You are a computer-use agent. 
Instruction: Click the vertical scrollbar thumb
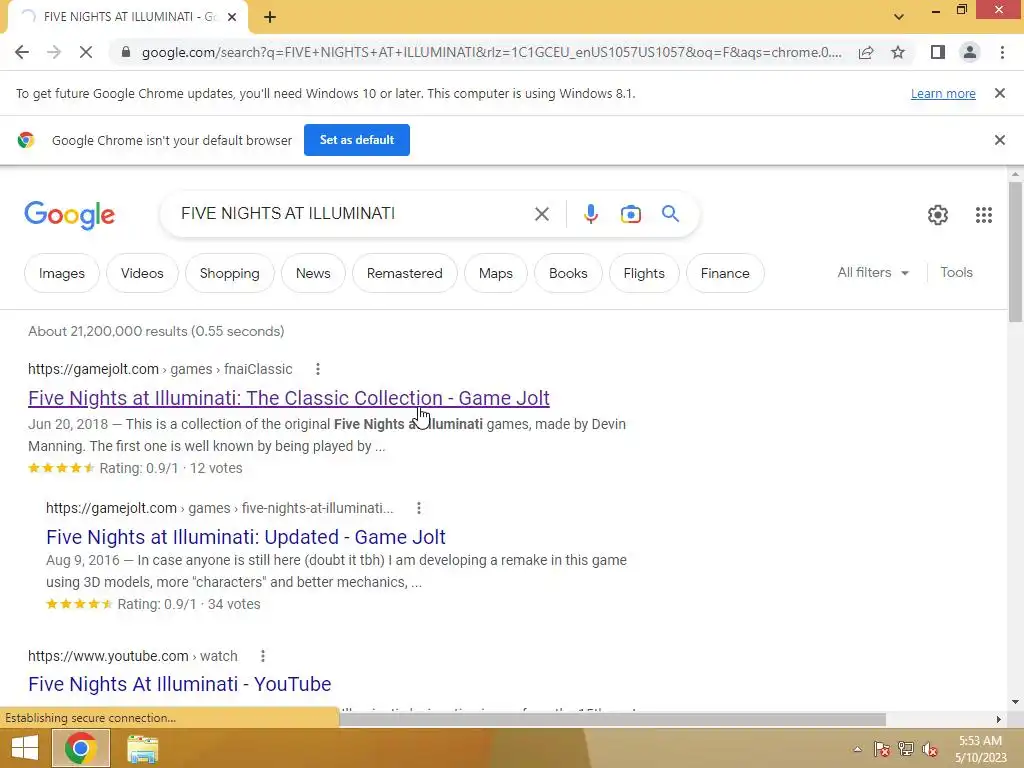pos(1015,251)
